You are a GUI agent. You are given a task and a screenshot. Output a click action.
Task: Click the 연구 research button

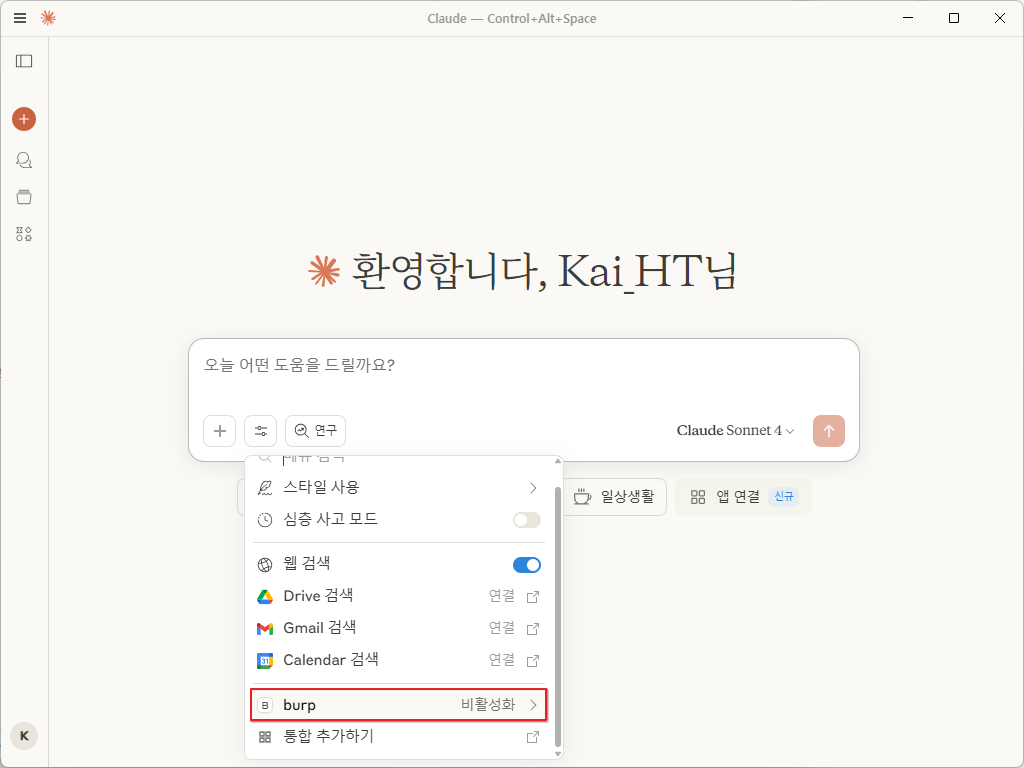tap(315, 431)
